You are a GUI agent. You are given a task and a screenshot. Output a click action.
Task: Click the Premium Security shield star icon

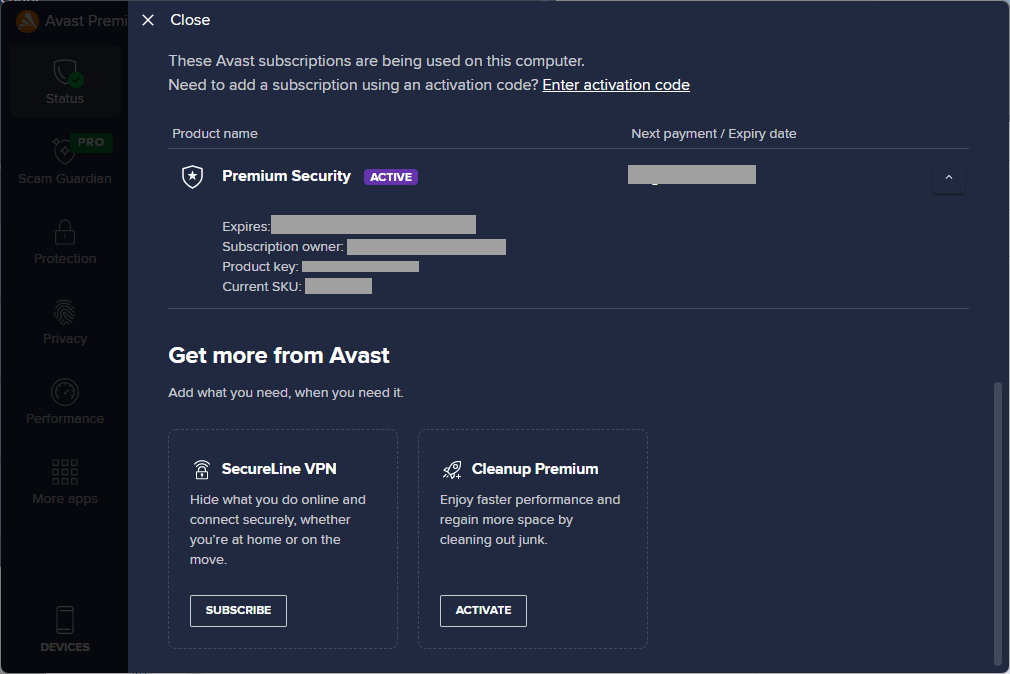pyautogui.click(x=193, y=177)
